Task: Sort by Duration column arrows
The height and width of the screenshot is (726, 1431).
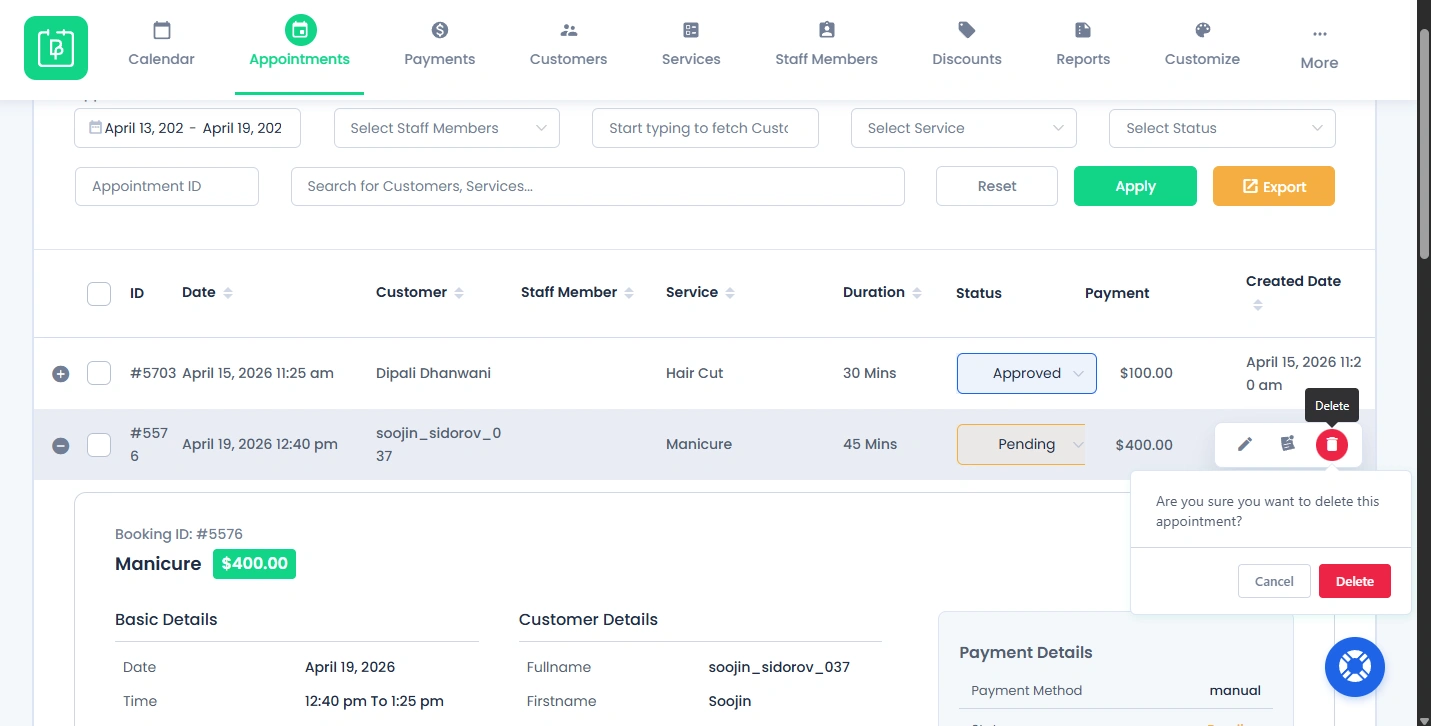Action: (917, 293)
